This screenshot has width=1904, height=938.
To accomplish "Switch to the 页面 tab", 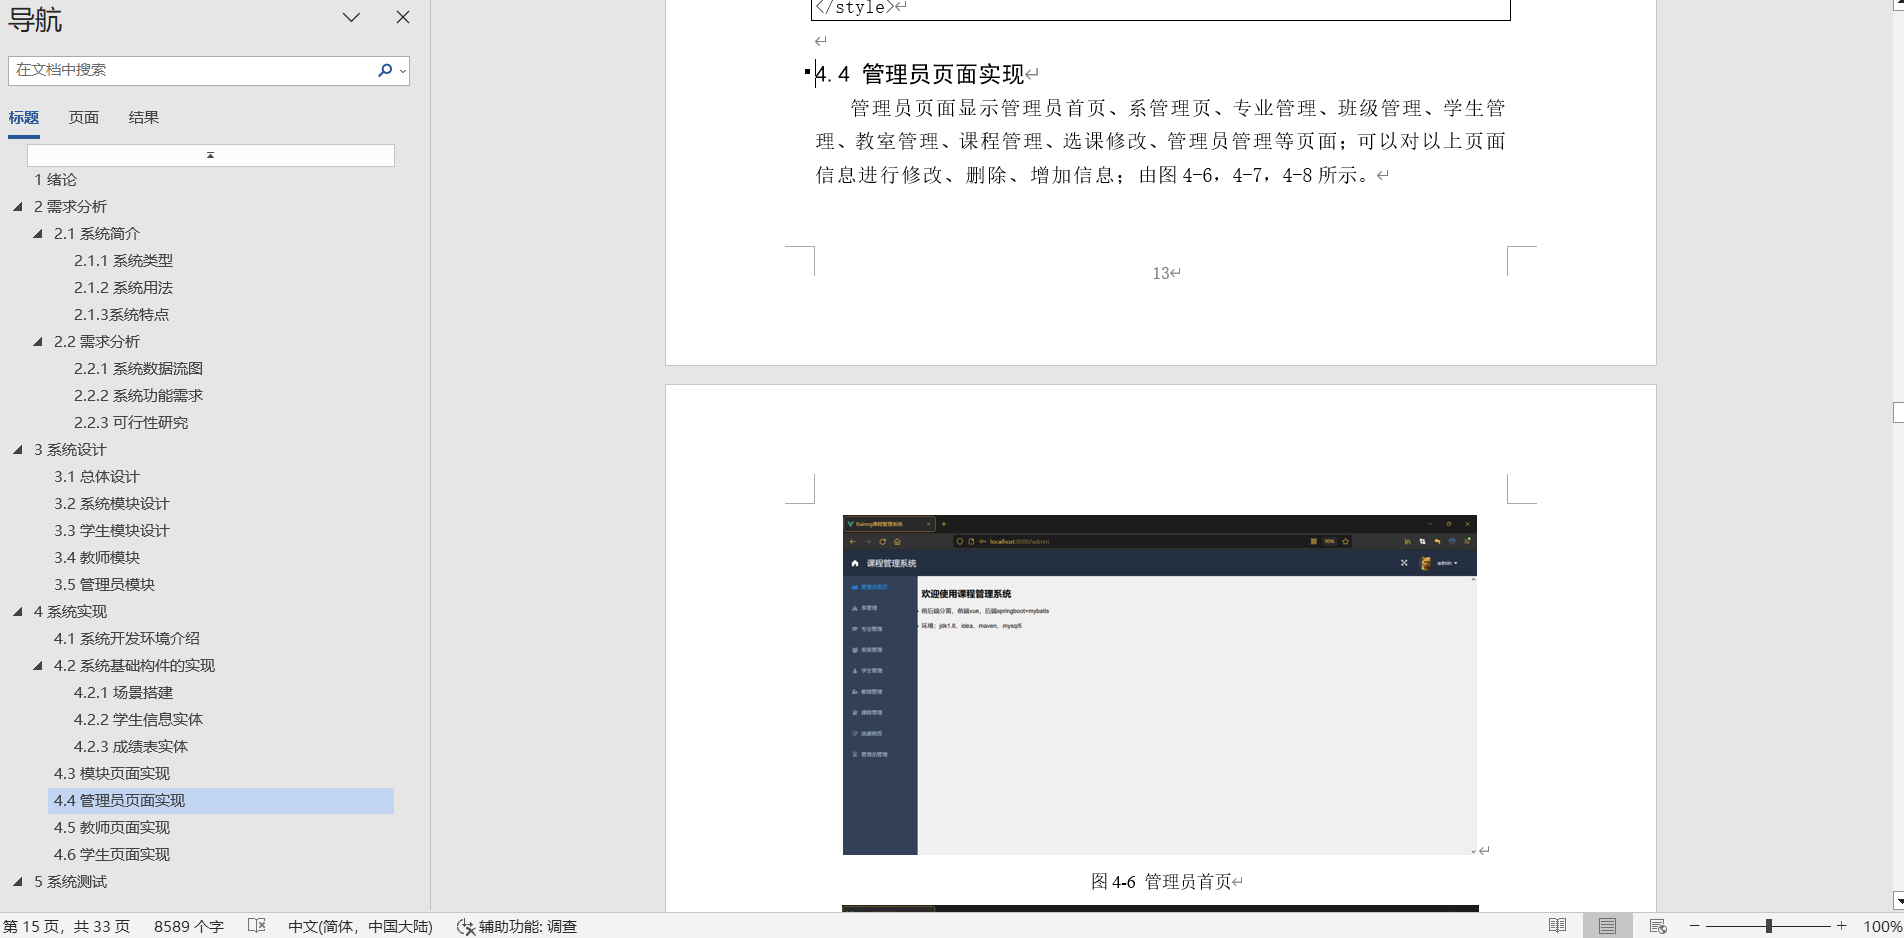I will tap(84, 117).
